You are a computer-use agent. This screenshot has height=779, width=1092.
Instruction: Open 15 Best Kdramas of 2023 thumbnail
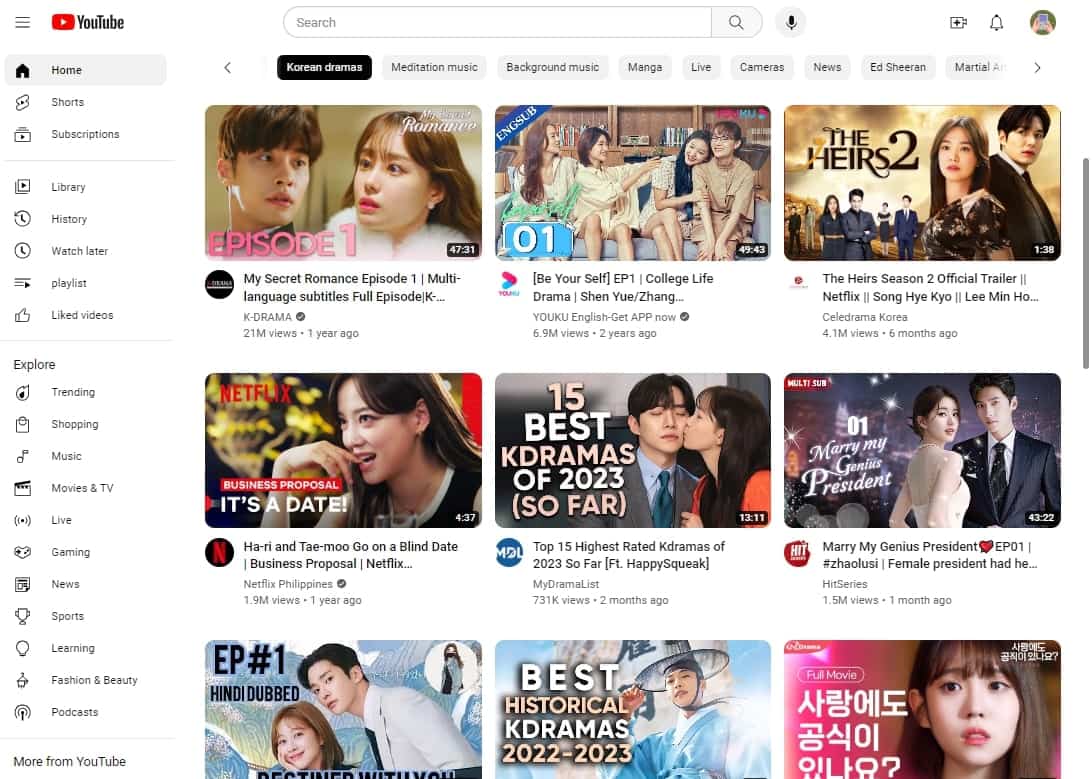pyautogui.click(x=633, y=450)
